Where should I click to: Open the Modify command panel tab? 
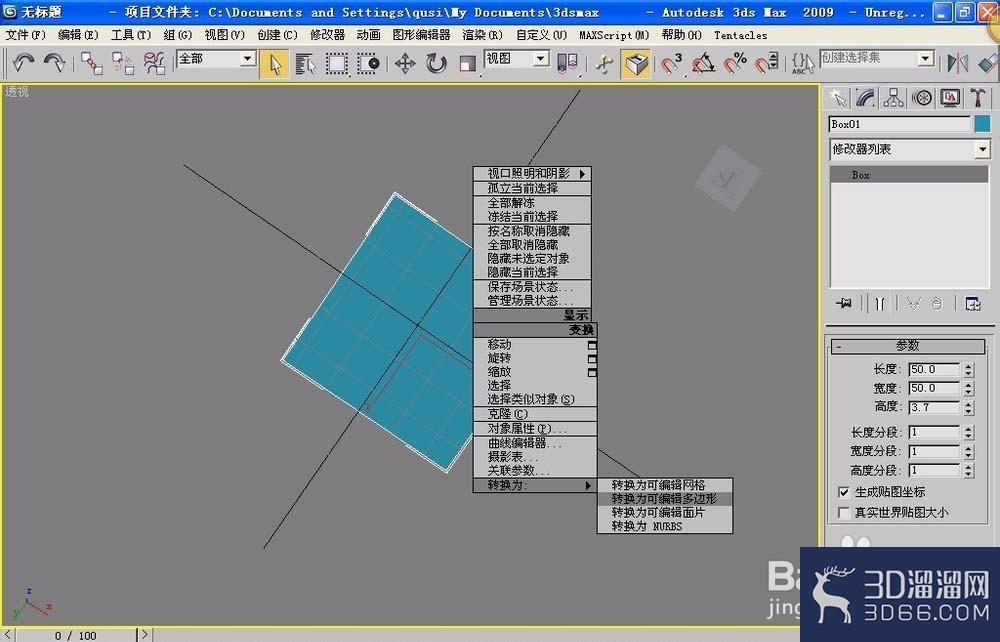[x=865, y=98]
